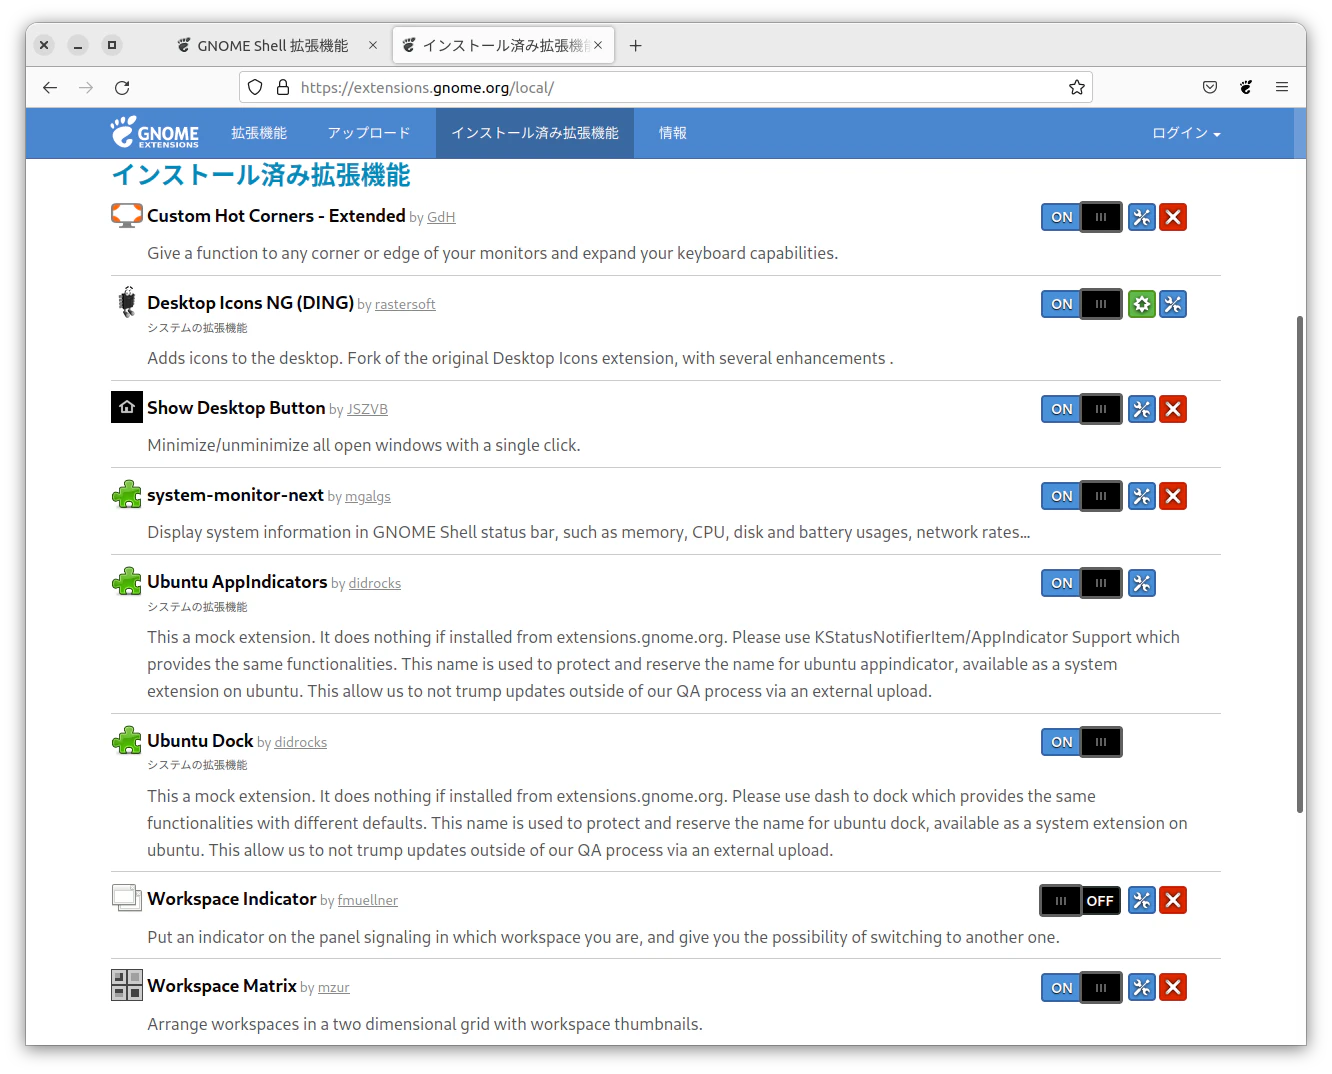Go back to previous page
Viewport: 1332px width, 1074px height.
[x=50, y=87]
